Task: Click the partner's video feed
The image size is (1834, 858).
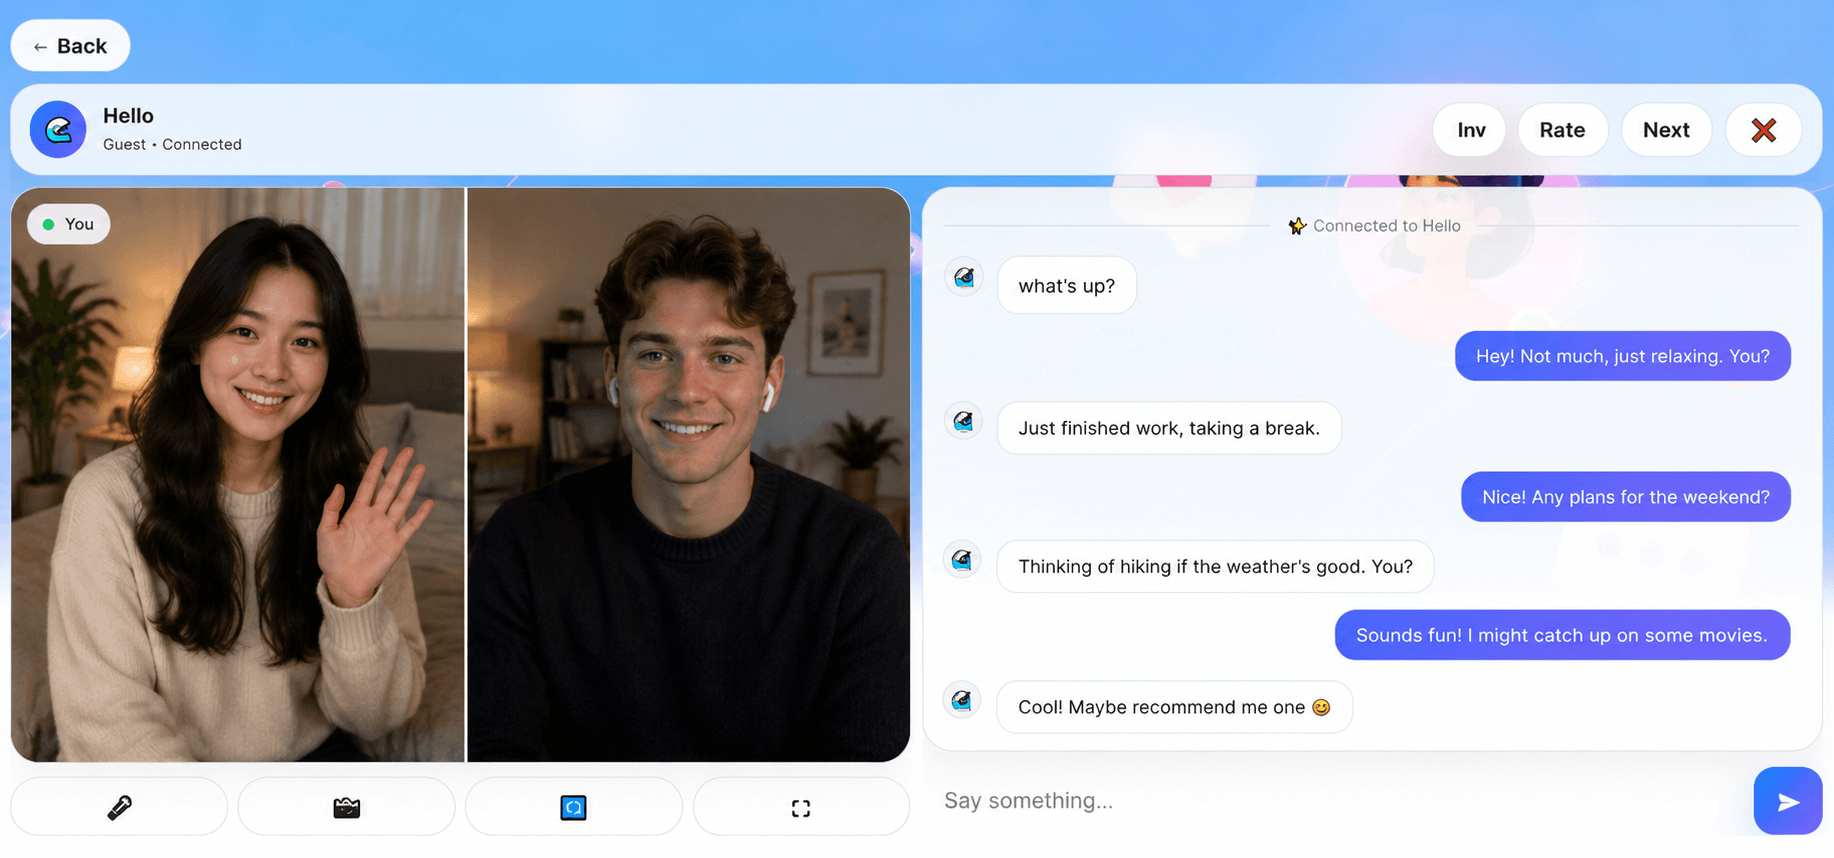Action: 688,475
